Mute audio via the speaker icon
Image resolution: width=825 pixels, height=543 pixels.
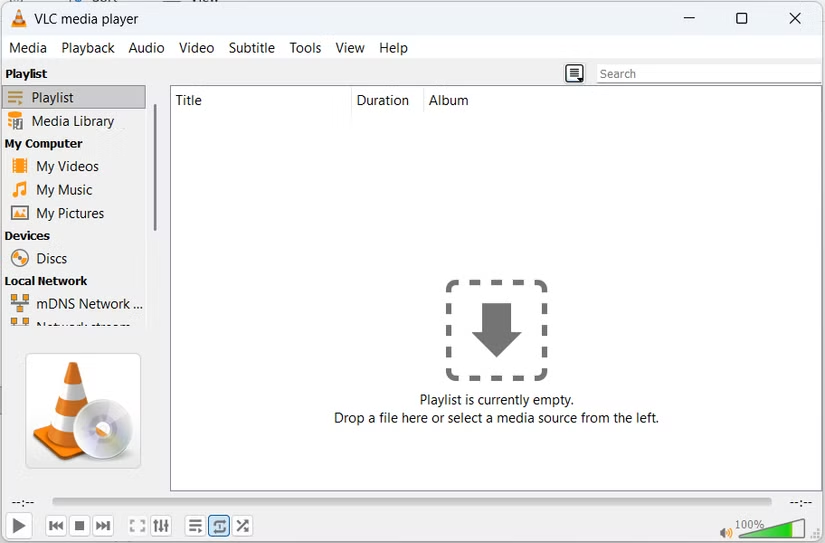click(725, 533)
